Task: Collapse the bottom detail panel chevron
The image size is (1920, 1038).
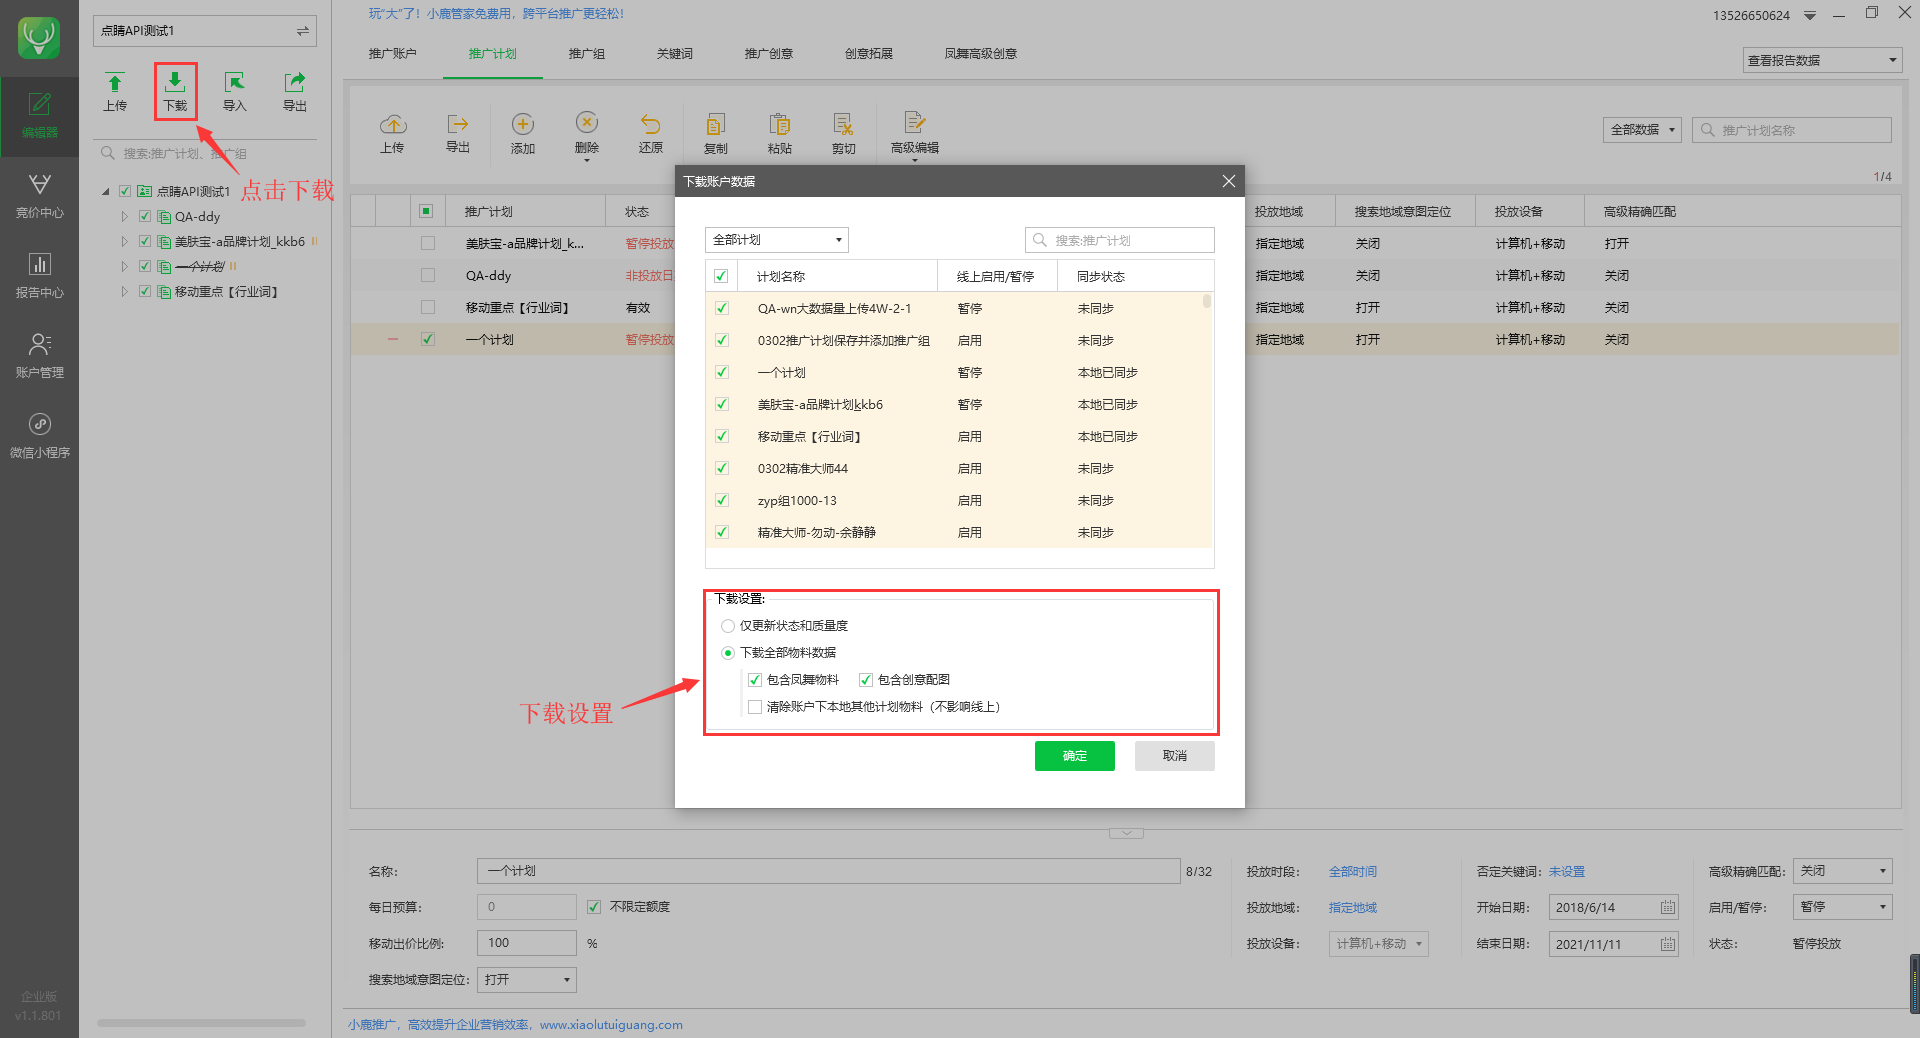Action: (x=1126, y=833)
